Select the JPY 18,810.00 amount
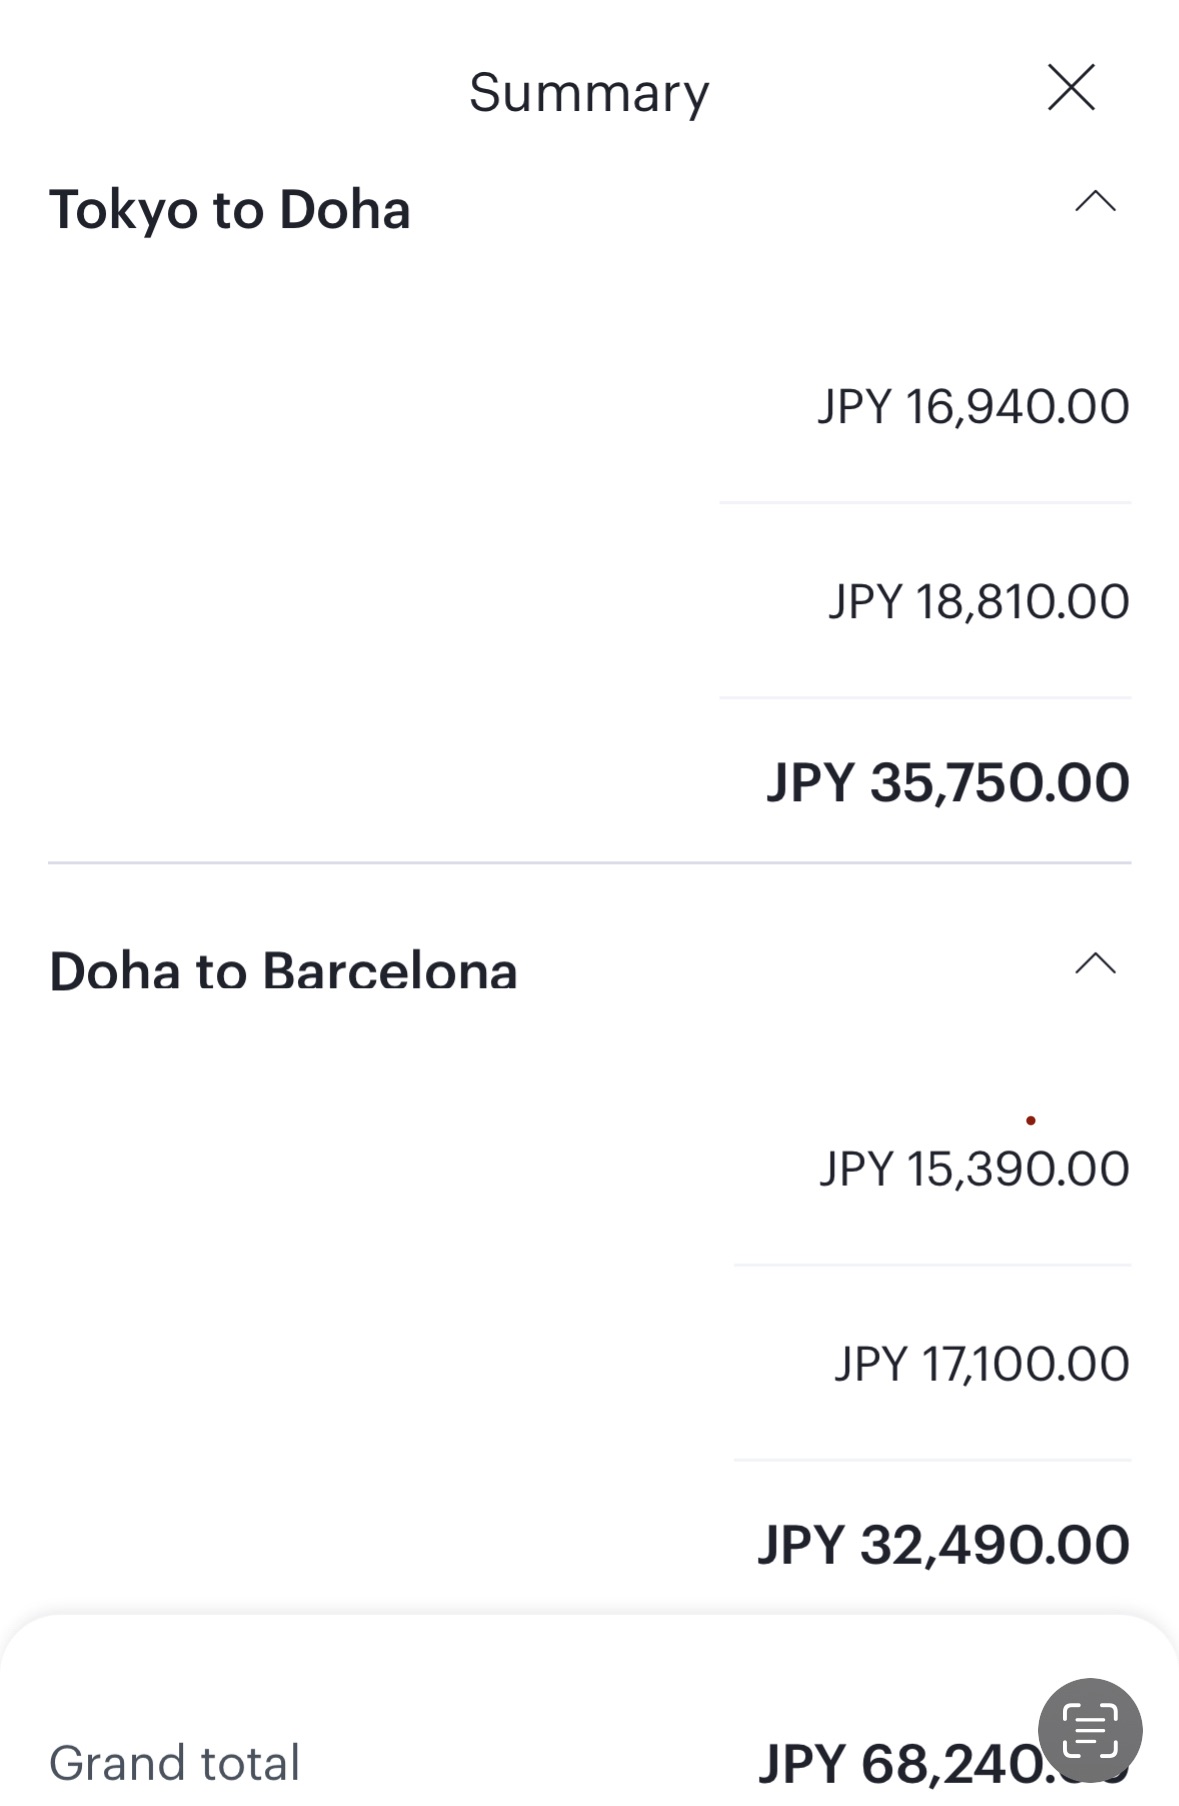Image resolution: width=1179 pixels, height=1806 pixels. pyautogui.click(x=978, y=602)
